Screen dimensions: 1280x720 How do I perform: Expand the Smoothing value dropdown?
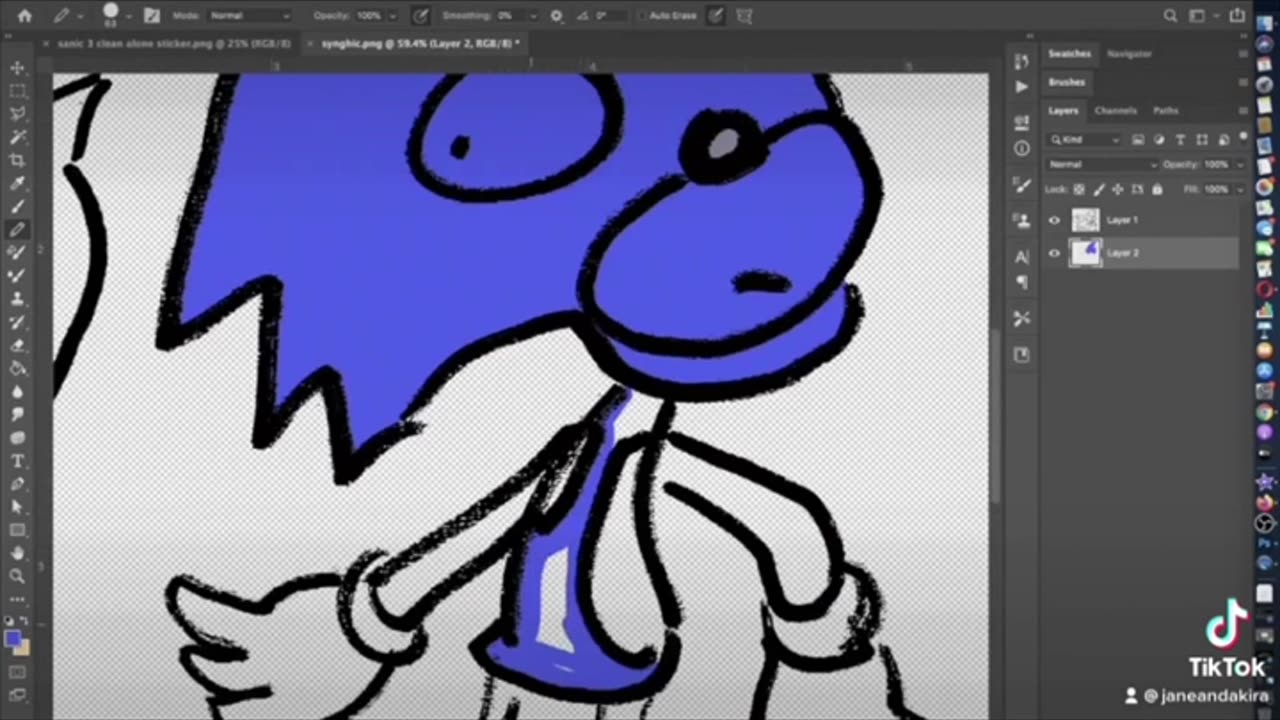pos(535,16)
